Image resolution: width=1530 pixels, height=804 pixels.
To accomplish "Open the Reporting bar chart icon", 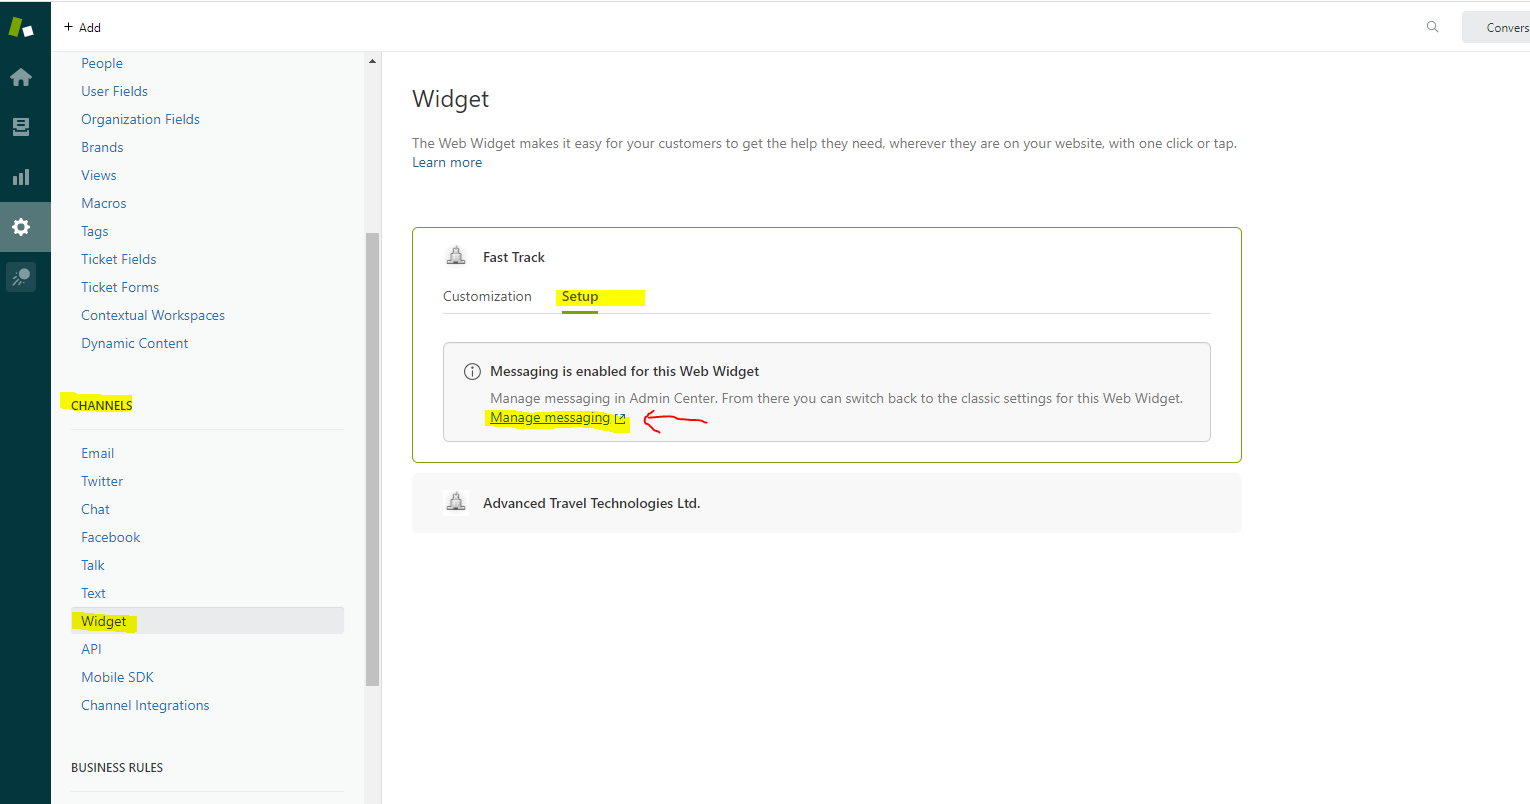I will (21, 177).
